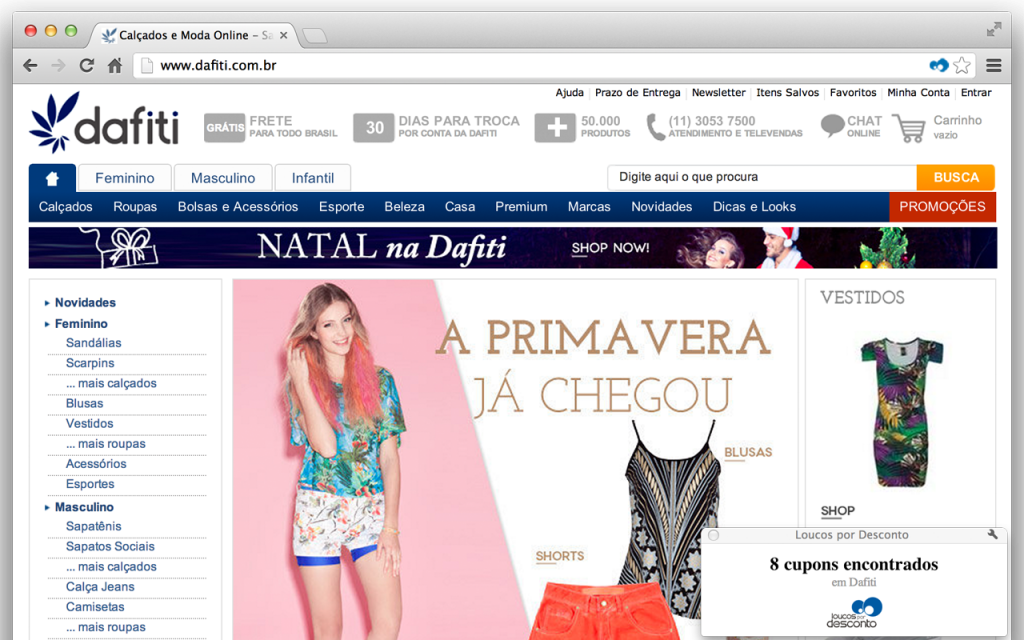Expand the Novidades sidebar section
Image resolution: width=1024 pixels, height=640 pixels.
pos(85,303)
